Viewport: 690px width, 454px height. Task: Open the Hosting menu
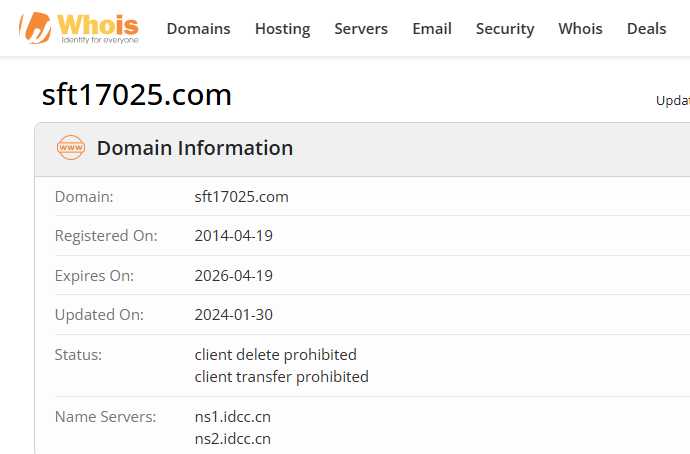tap(282, 29)
